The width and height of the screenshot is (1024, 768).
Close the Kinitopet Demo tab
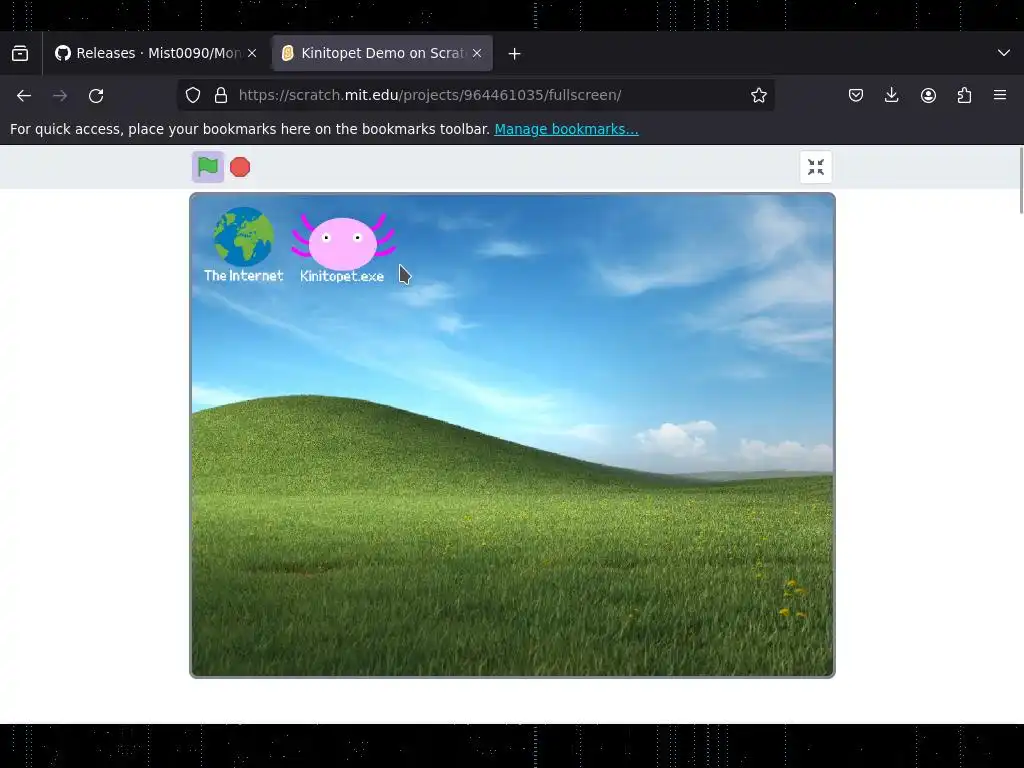click(x=477, y=54)
